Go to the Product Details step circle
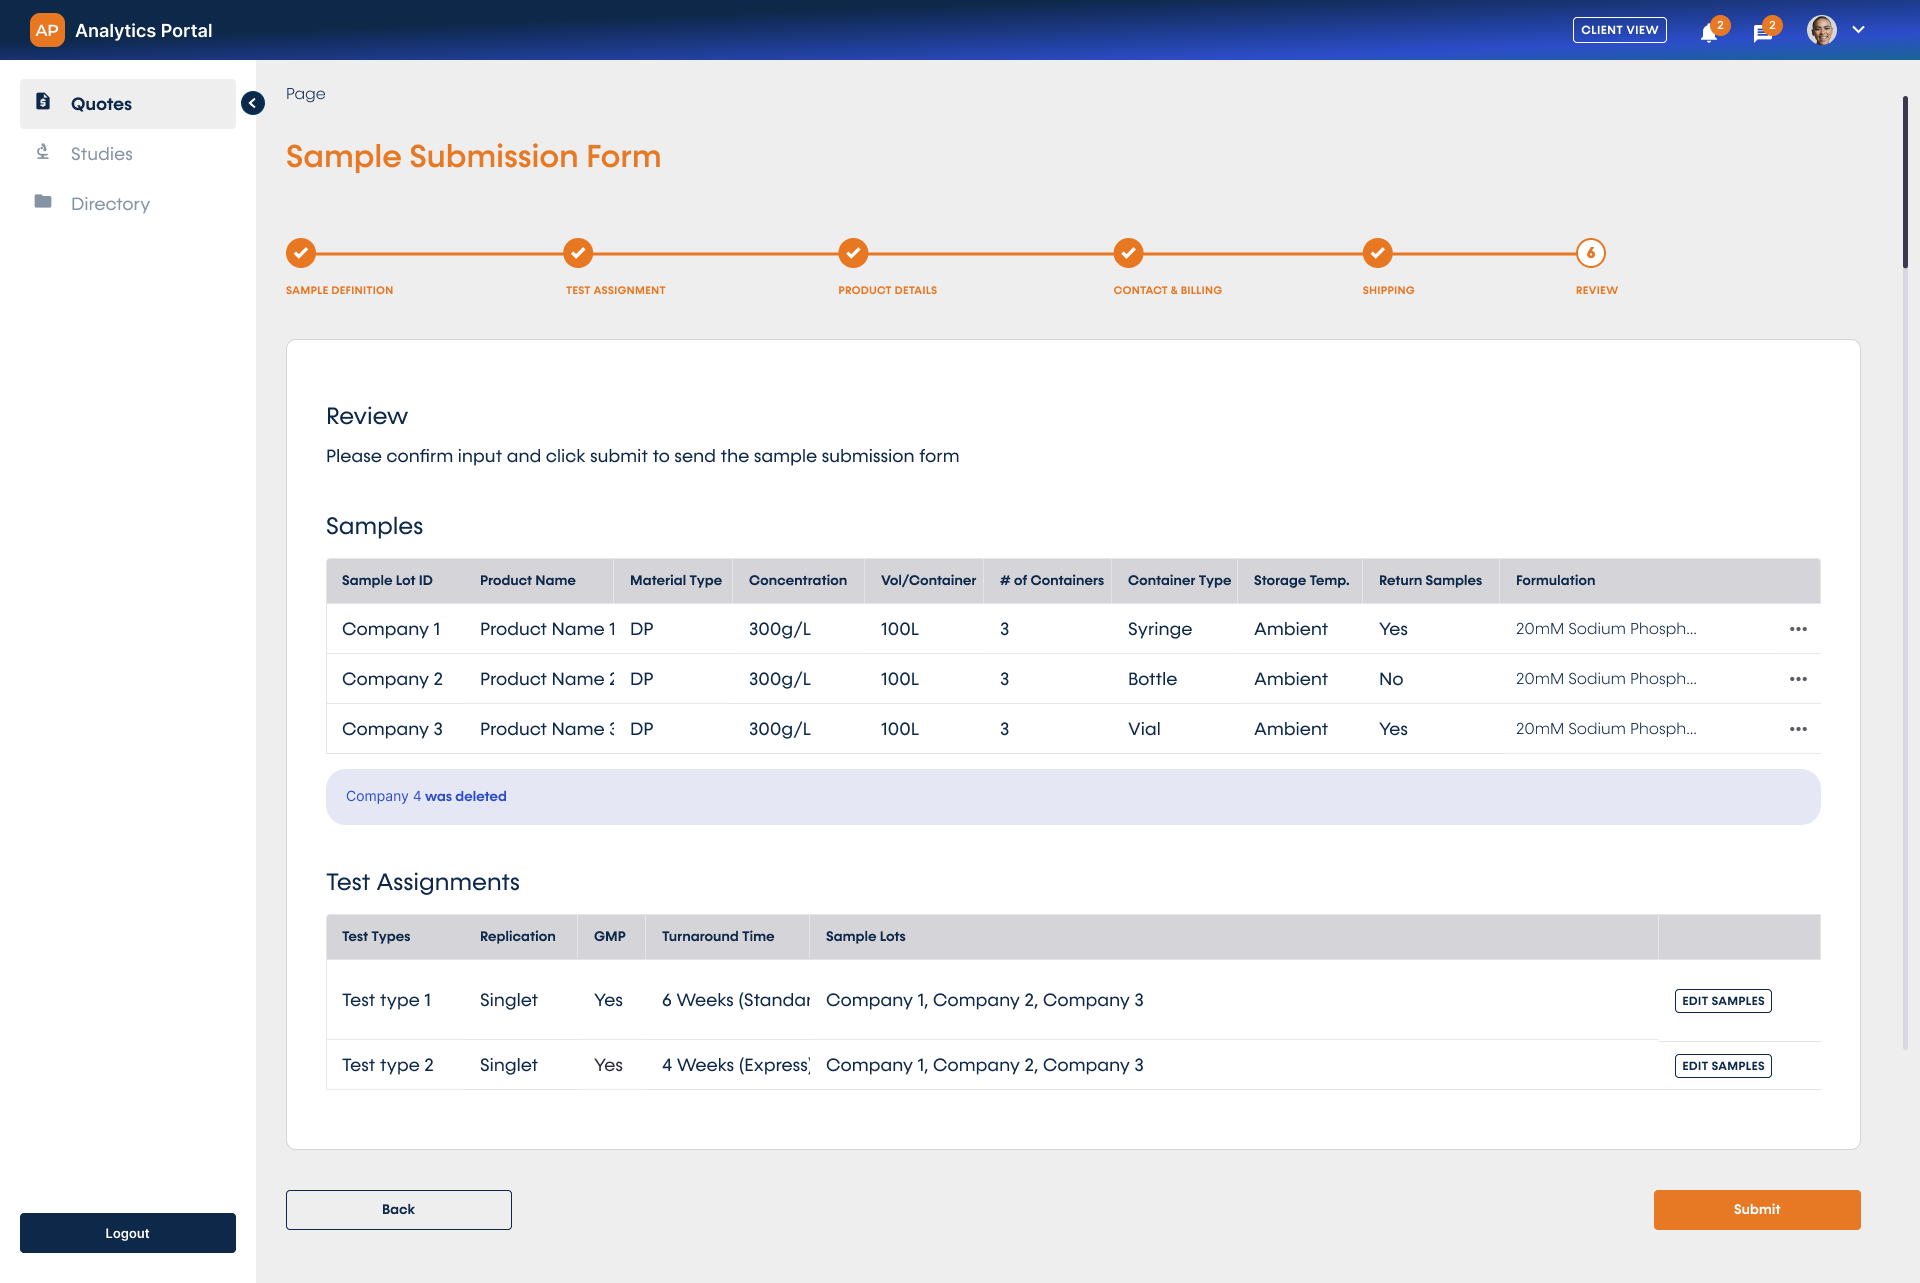The width and height of the screenshot is (1920, 1283). click(853, 253)
